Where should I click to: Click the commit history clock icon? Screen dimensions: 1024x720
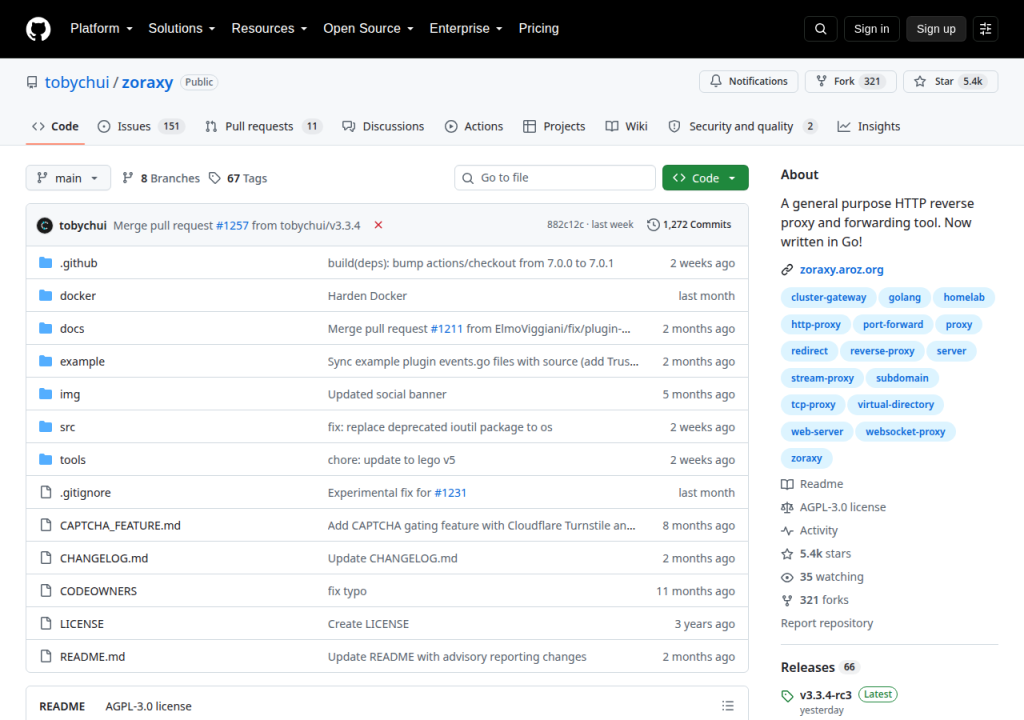click(x=653, y=225)
